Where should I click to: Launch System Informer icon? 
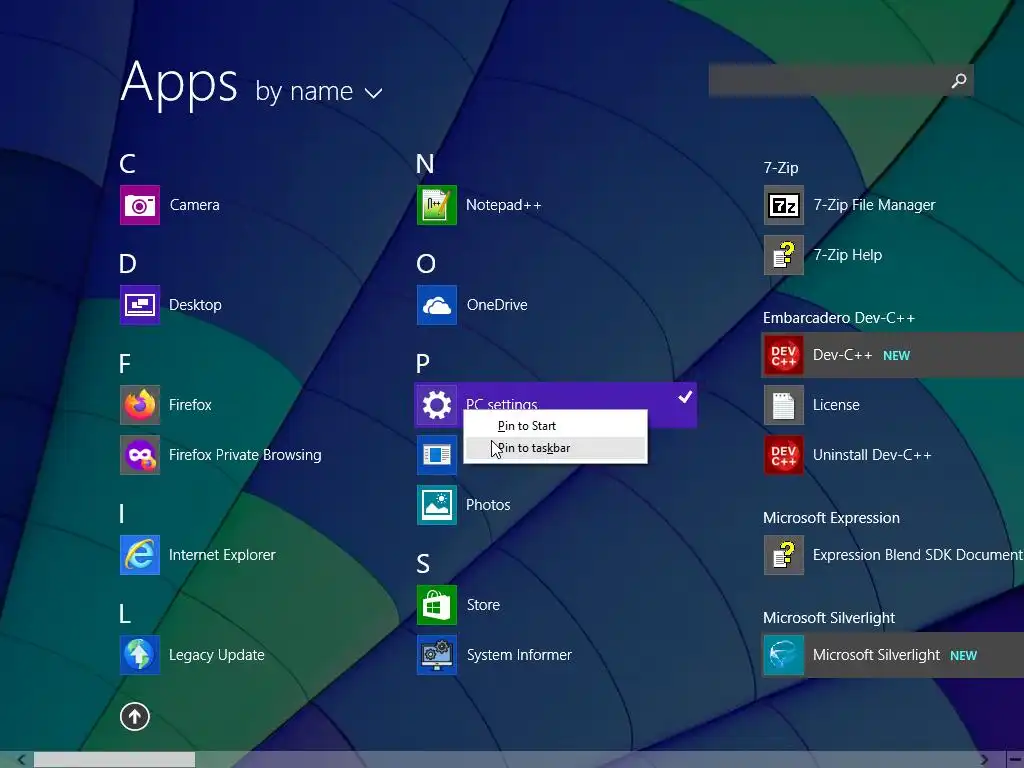pyautogui.click(x=437, y=655)
